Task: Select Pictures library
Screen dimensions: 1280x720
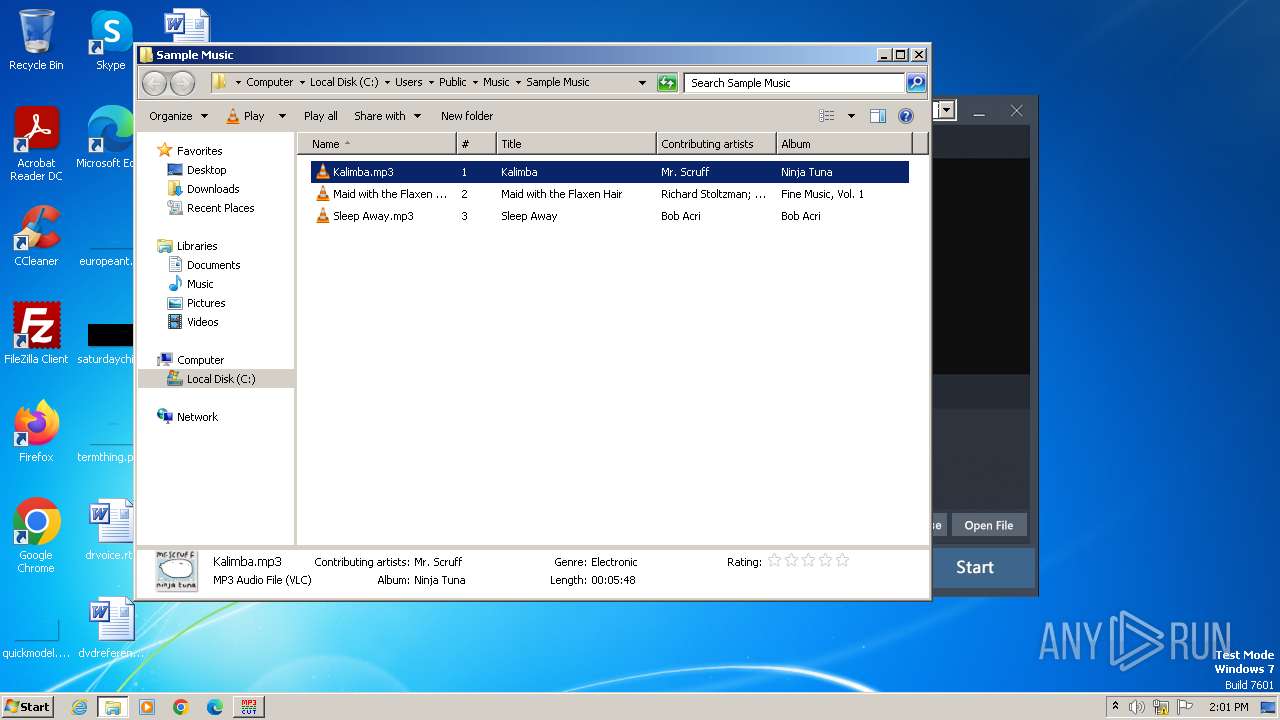Action: point(206,303)
